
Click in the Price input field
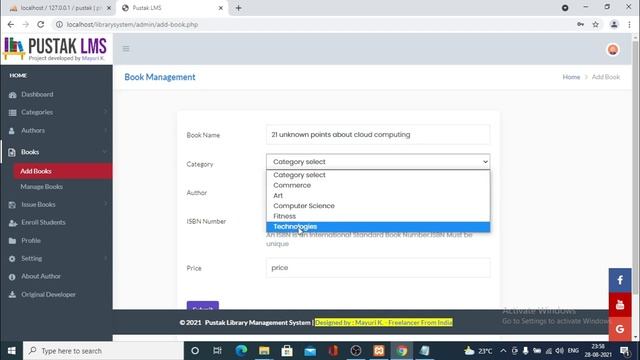(378, 268)
